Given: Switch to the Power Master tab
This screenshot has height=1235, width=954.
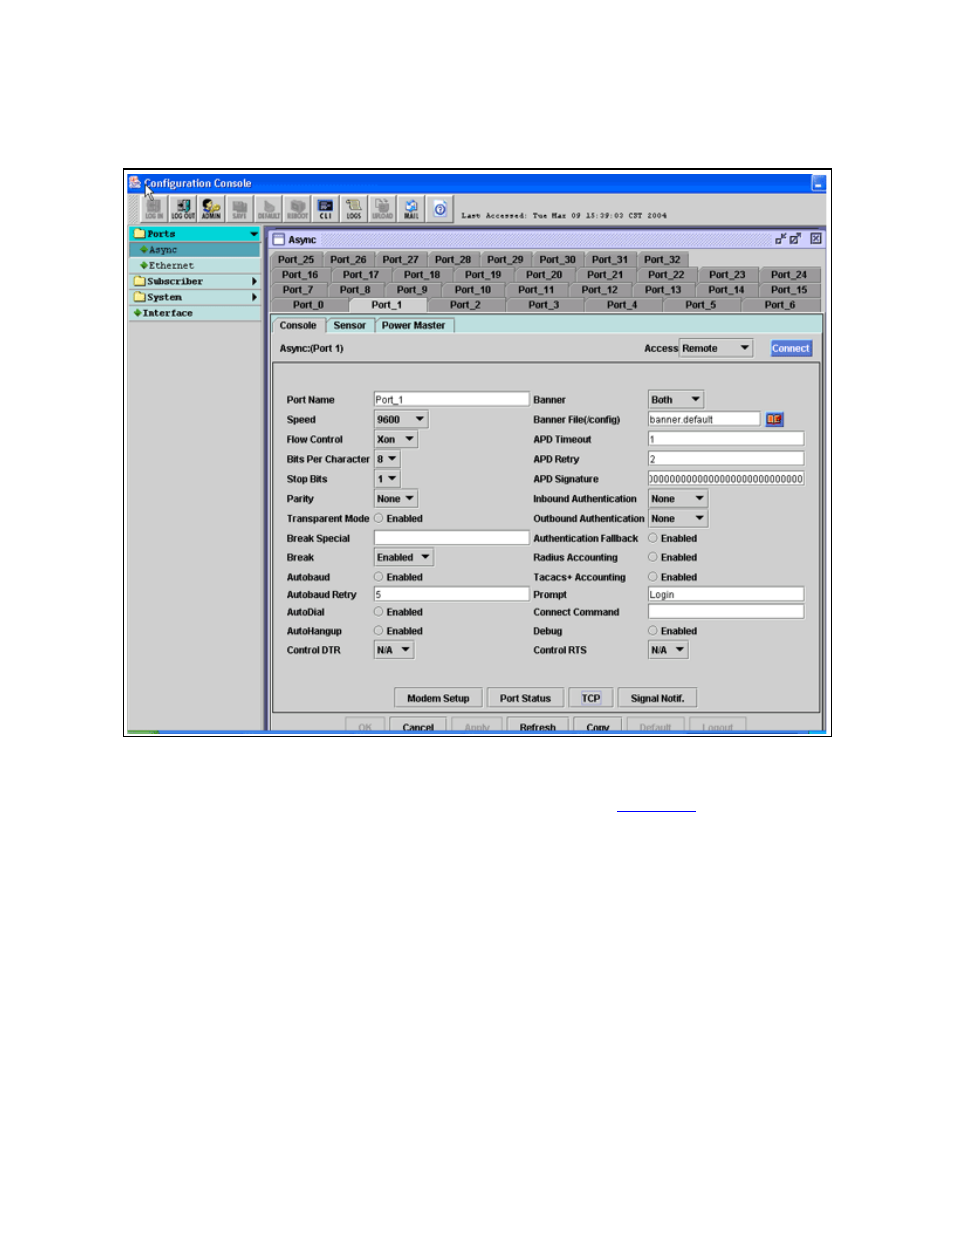Looking at the screenshot, I should point(414,325).
